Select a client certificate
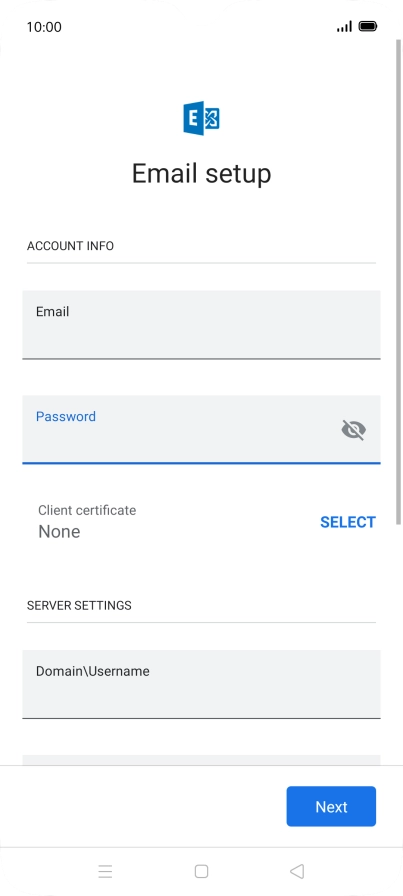 [x=348, y=522]
